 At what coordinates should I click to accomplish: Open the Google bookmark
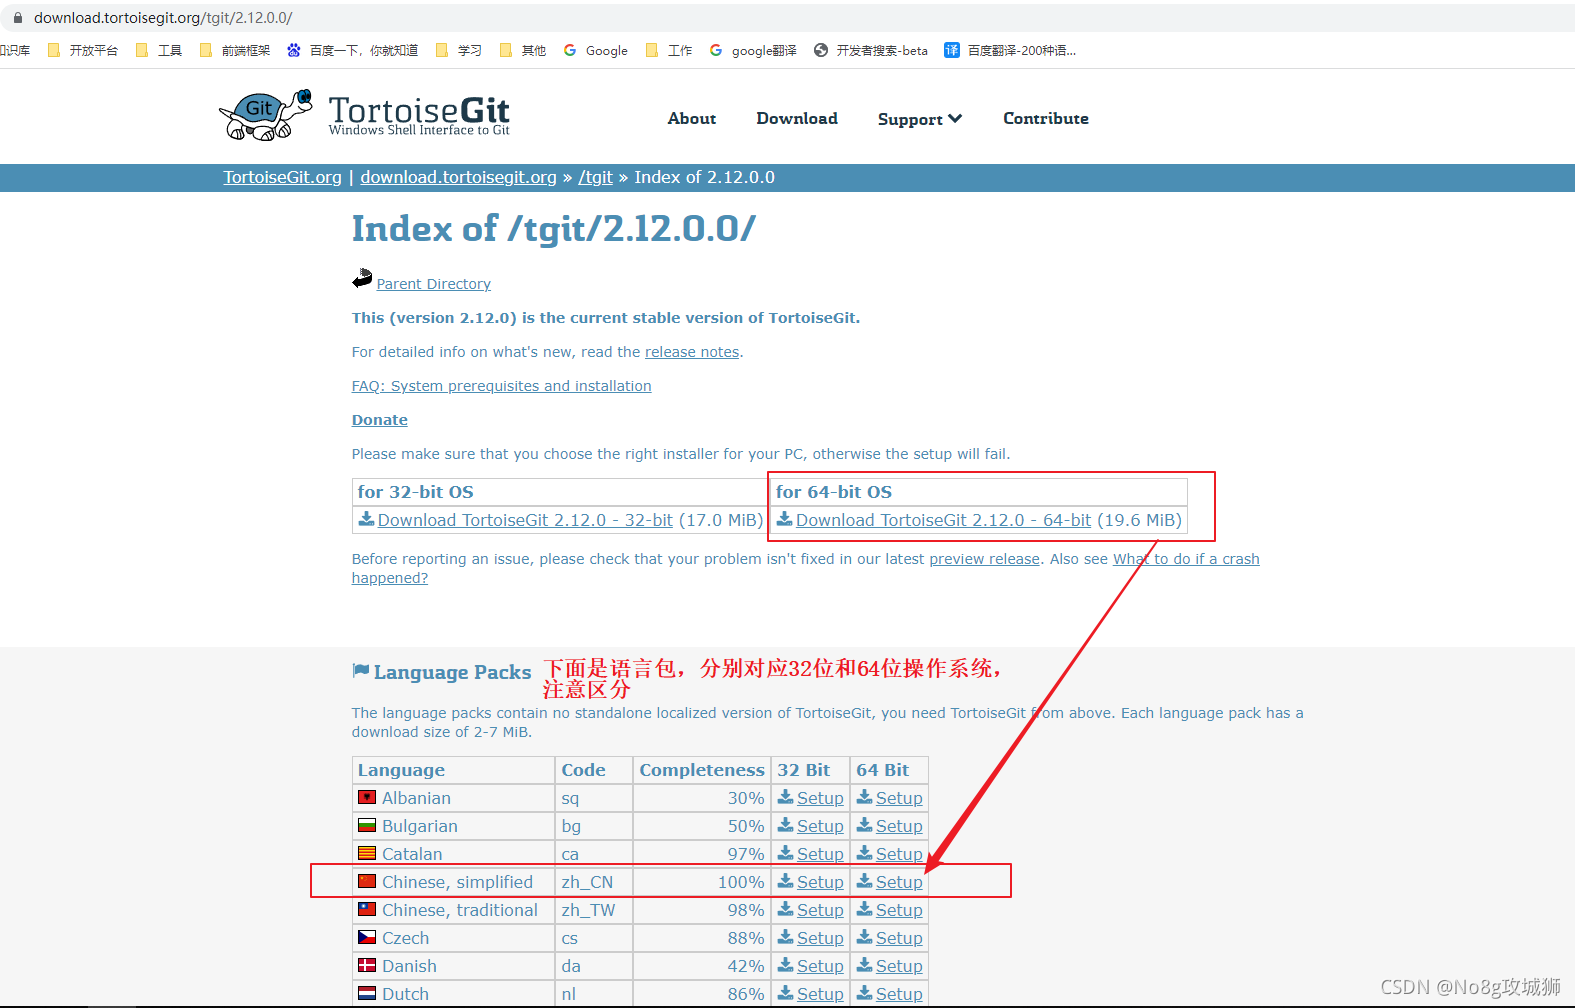(x=596, y=50)
